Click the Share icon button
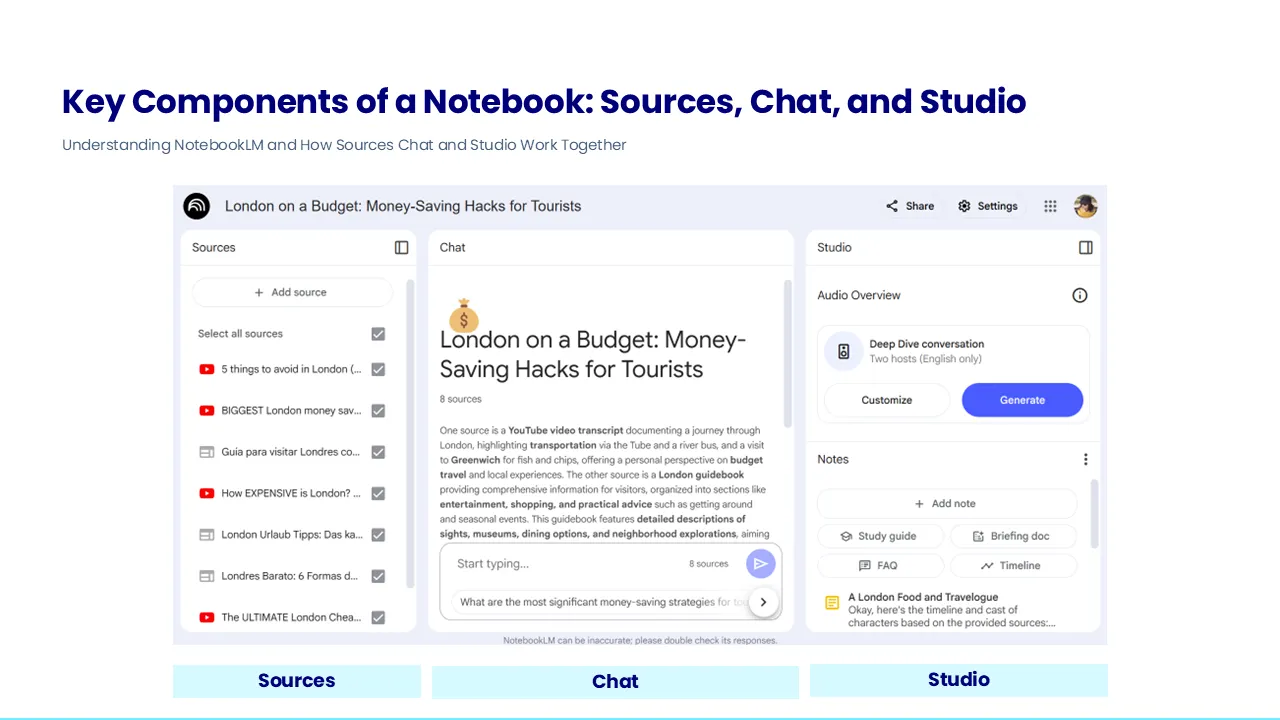 pyautogui.click(x=892, y=206)
